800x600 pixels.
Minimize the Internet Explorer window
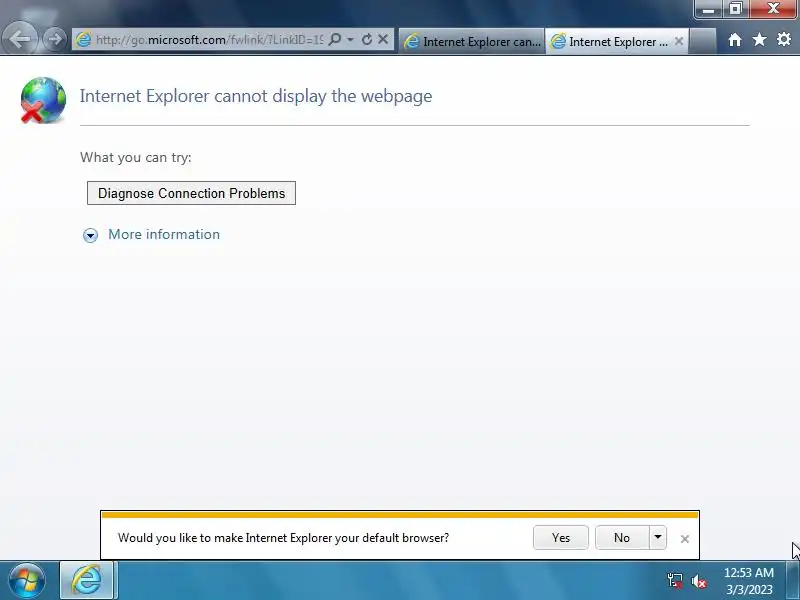click(708, 9)
